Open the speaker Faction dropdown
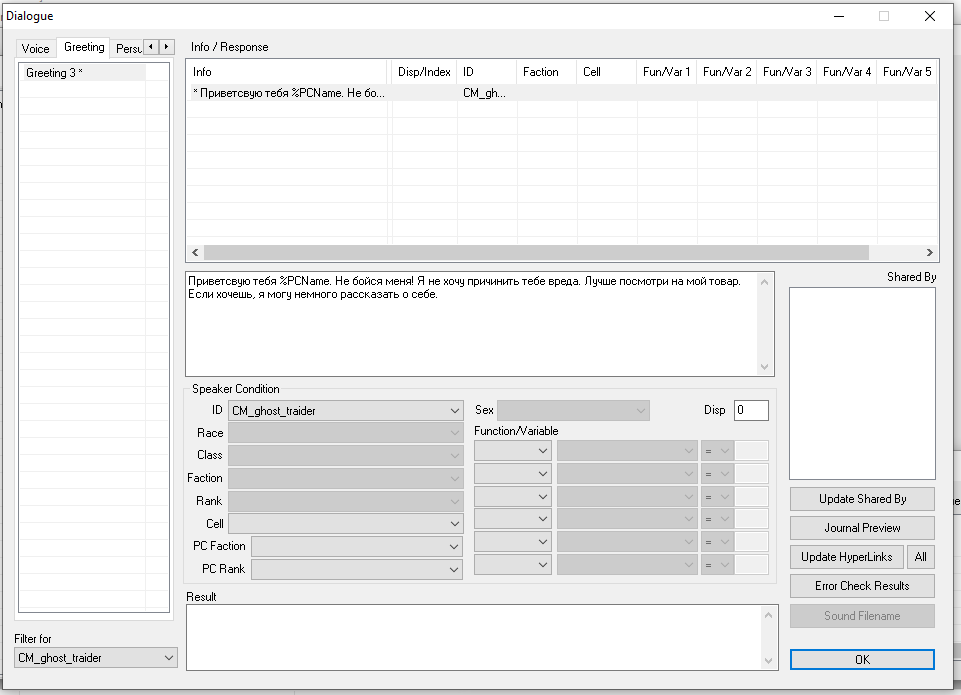 346,478
